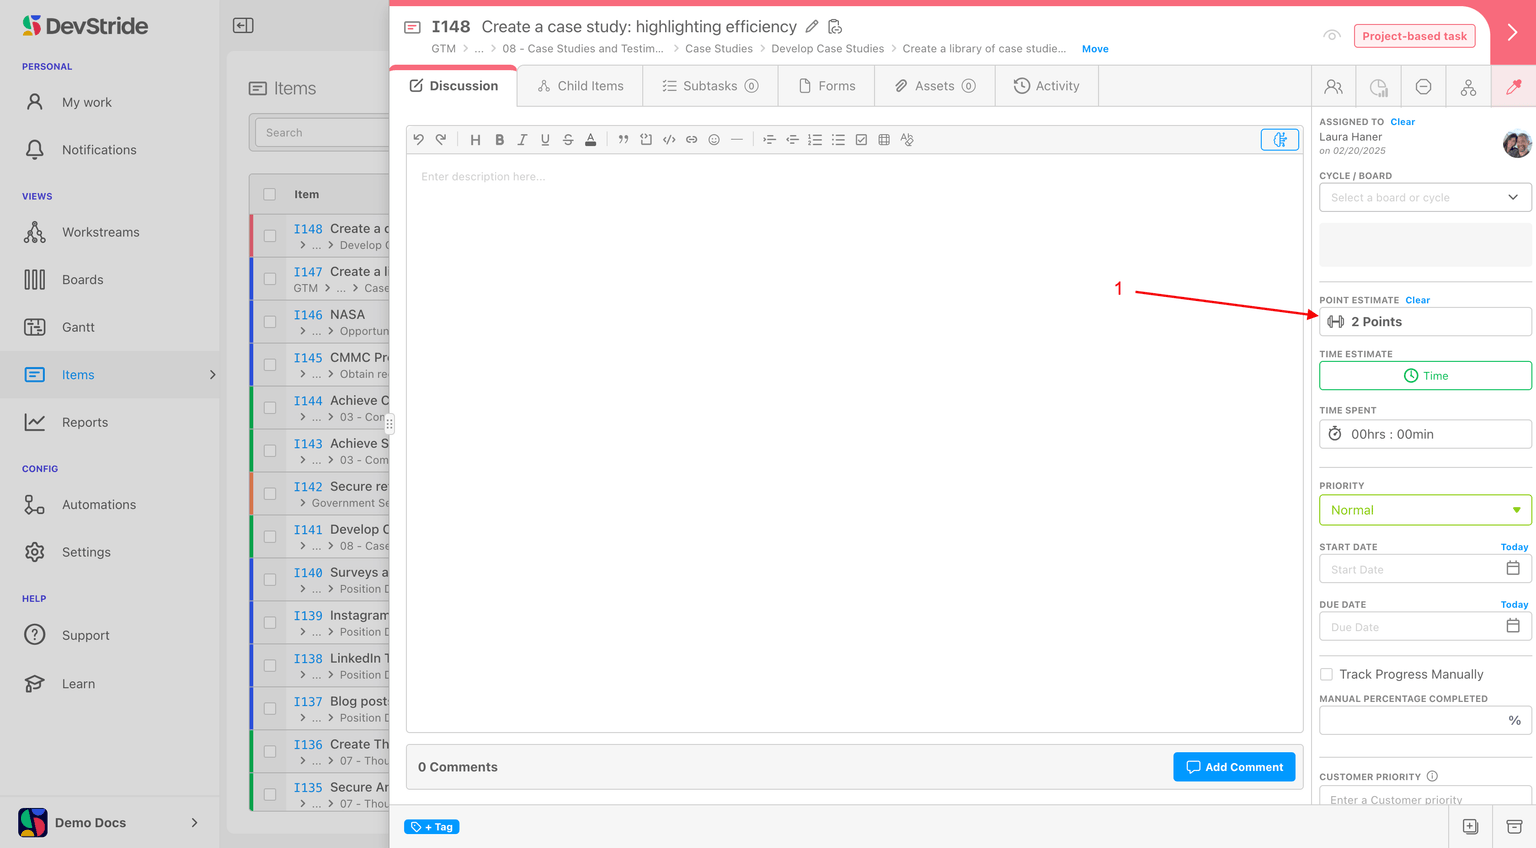Click the text color icon
This screenshot has width=1536, height=848.
tap(591, 140)
